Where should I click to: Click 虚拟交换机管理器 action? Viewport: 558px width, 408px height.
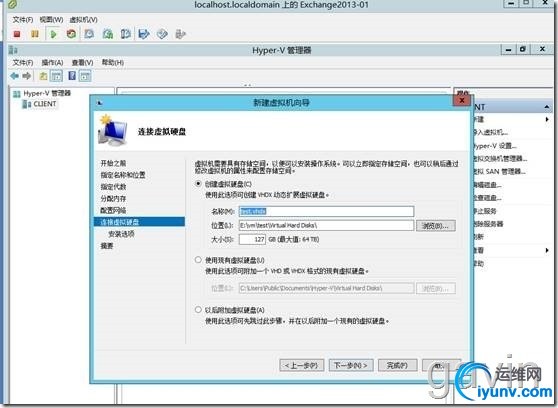[500, 158]
